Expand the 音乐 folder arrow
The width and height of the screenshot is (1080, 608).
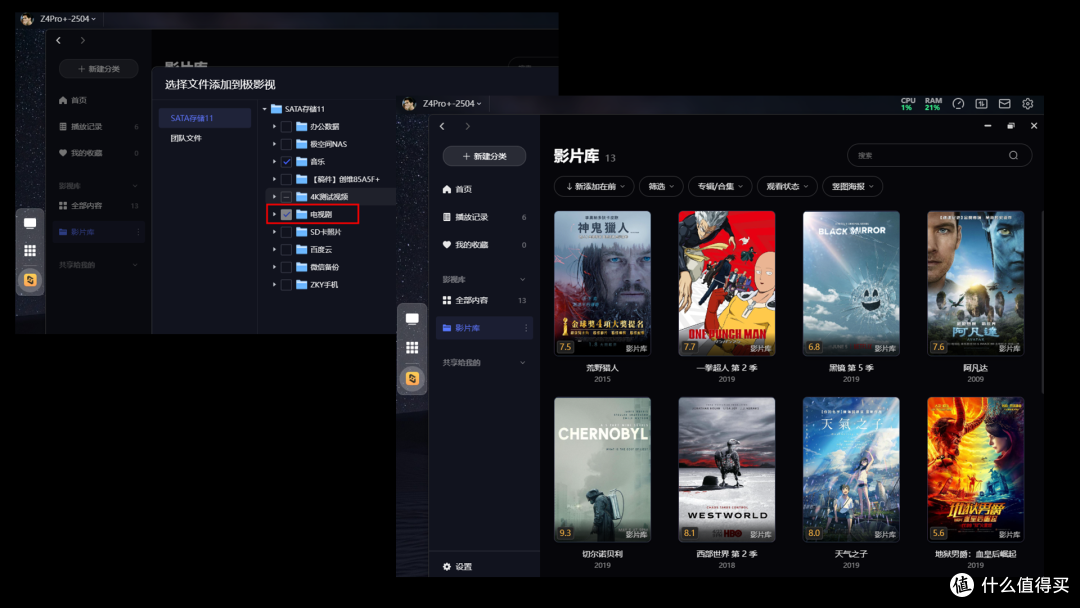pos(274,162)
